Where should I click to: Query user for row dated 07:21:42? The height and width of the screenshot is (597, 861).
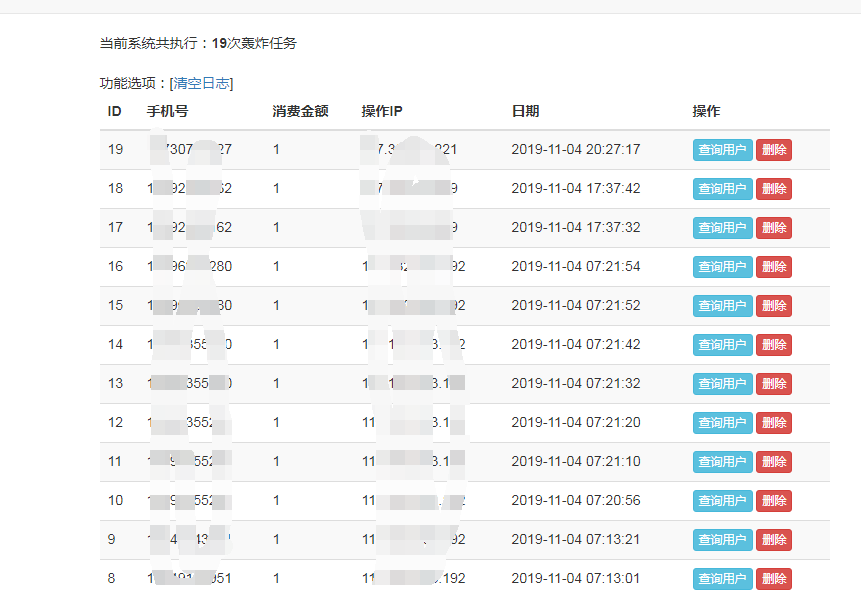[x=722, y=345]
